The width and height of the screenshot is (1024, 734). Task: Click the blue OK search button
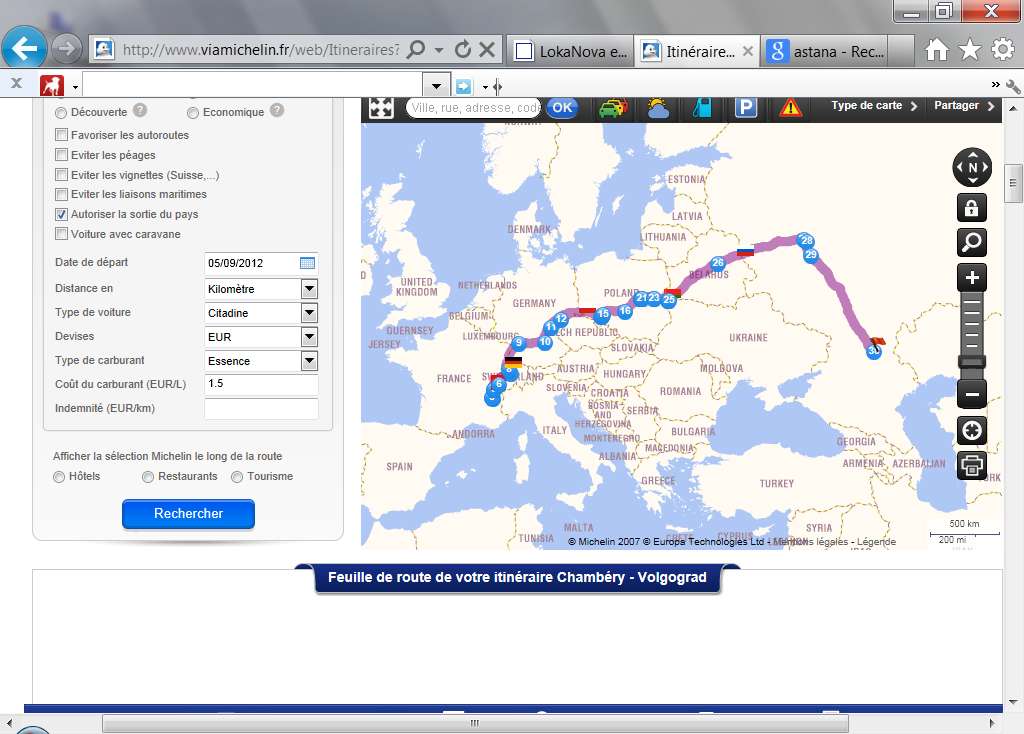(562, 108)
